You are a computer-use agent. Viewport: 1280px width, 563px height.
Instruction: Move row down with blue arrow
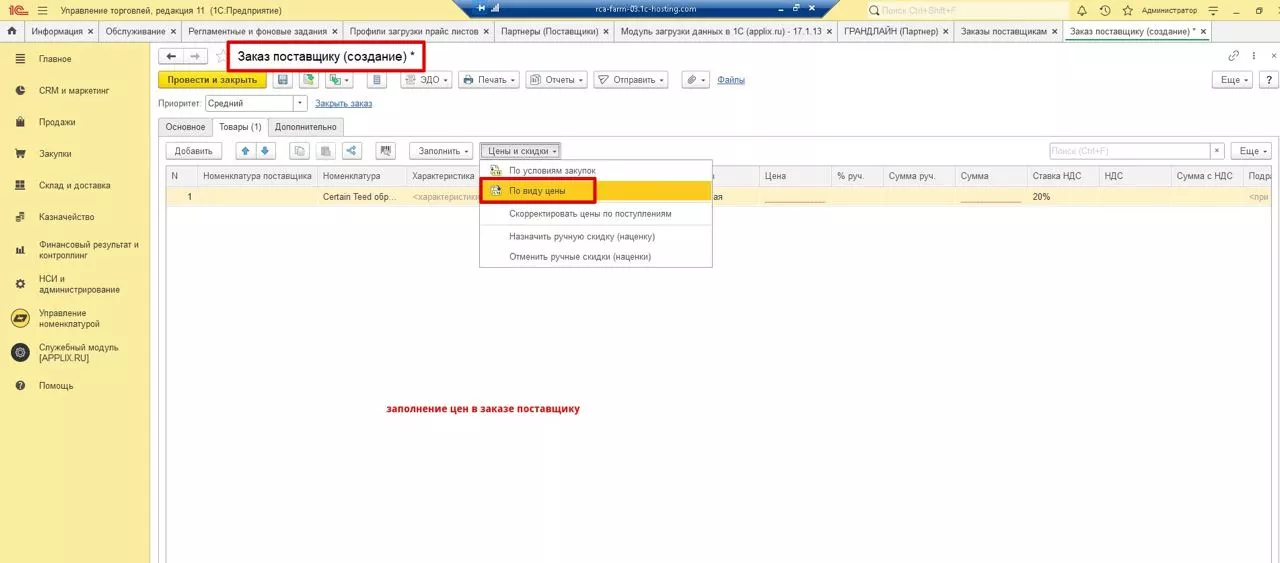click(265, 151)
